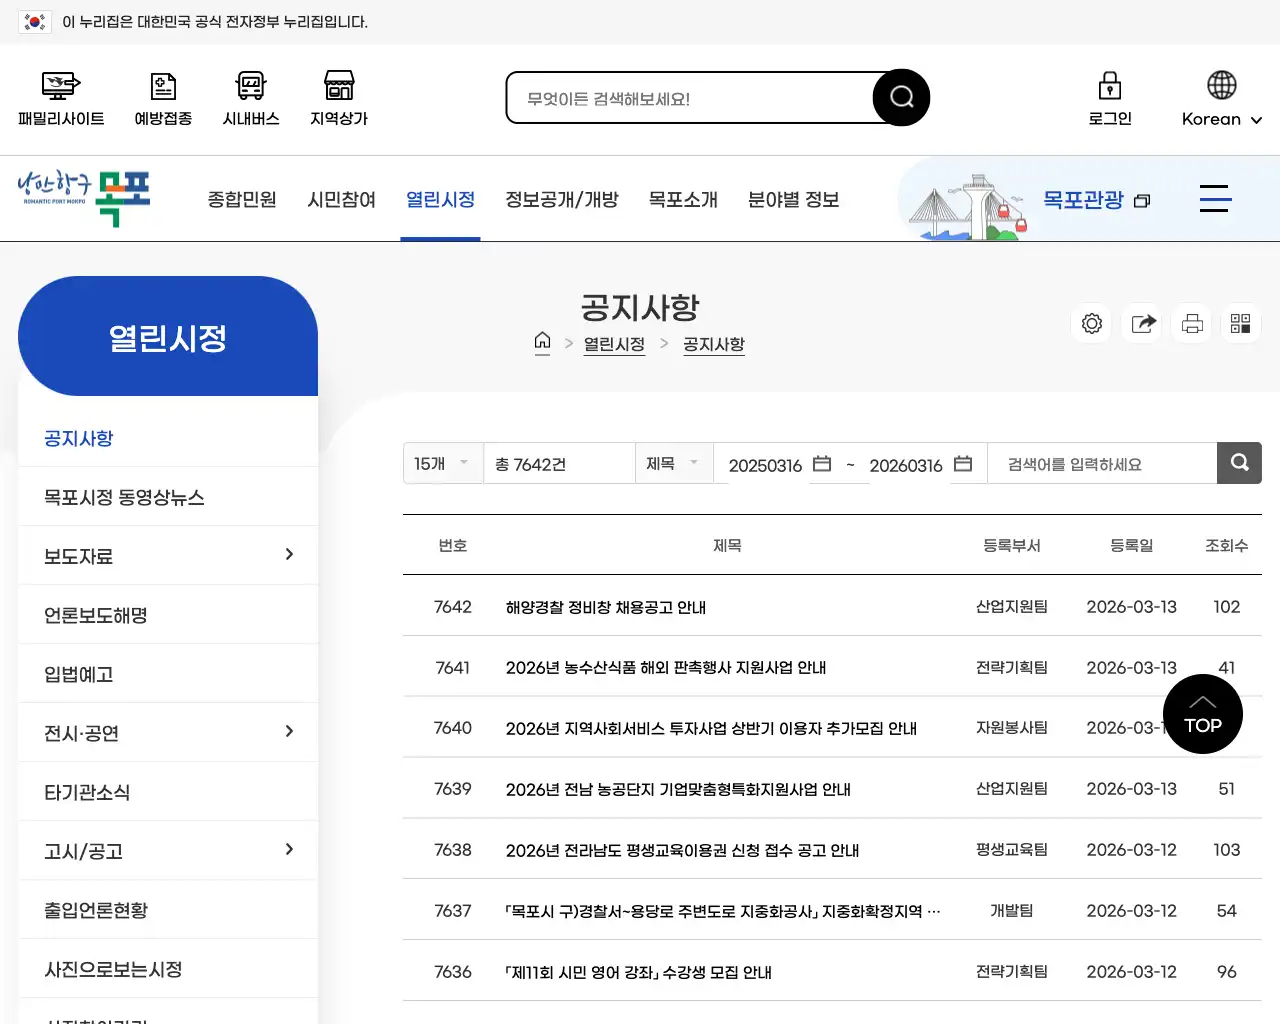Select the 예방접종 vaccination icon
Viewport: 1280px width, 1024px height.
[162, 85]
